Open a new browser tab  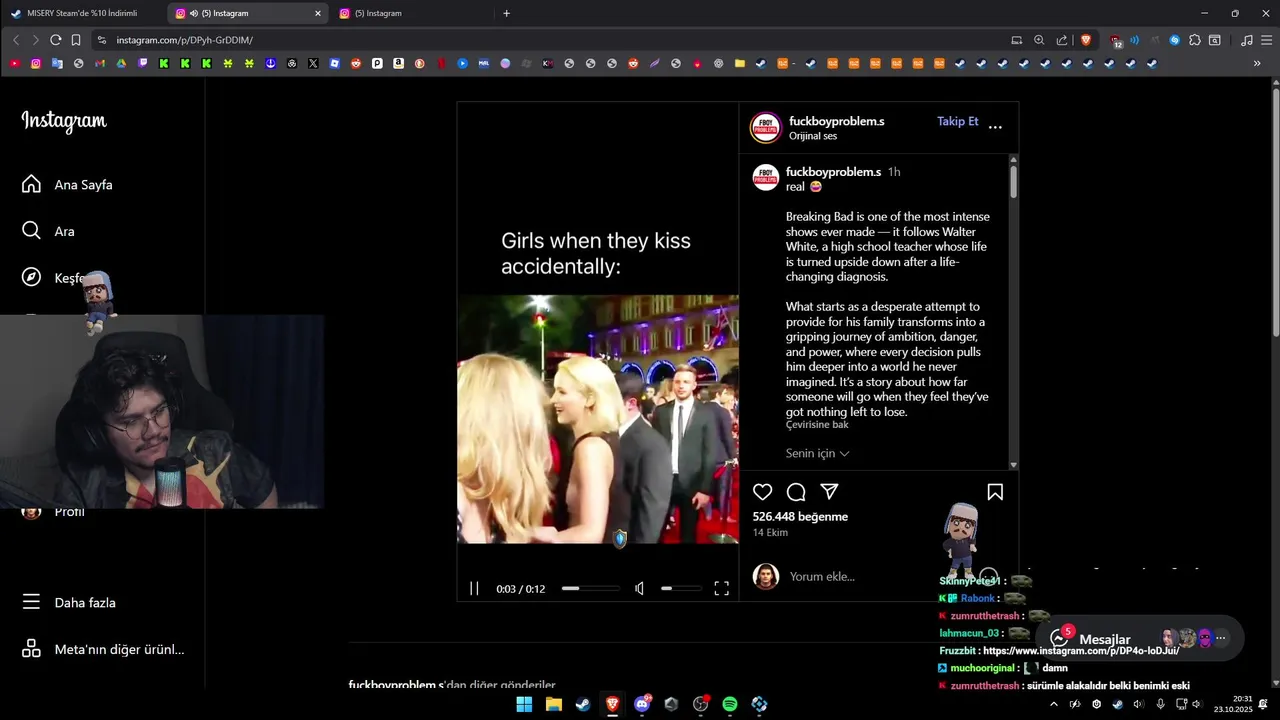[x=506, y=13]
